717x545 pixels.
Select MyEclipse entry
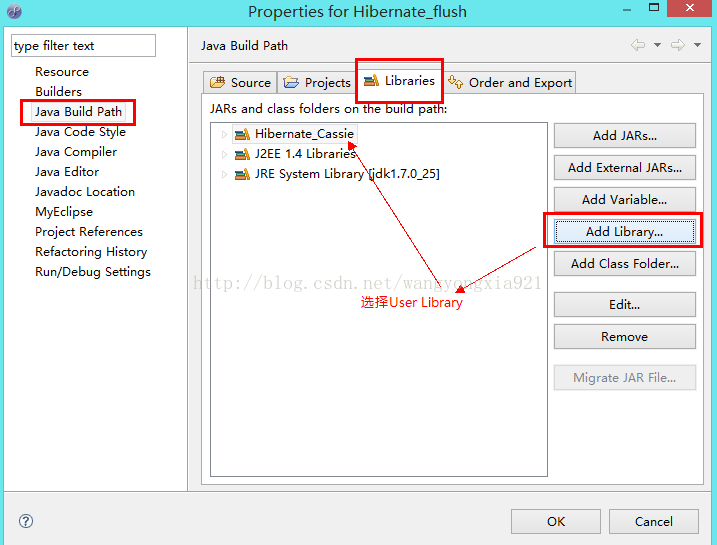(64, 212)
